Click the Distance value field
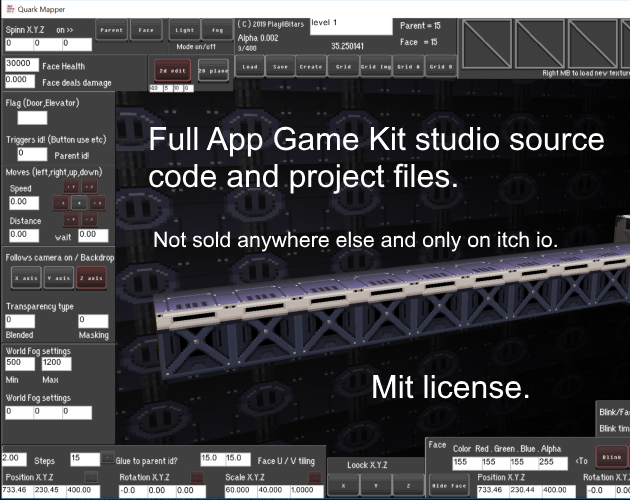The image size is (630, 500). point(24,235)
